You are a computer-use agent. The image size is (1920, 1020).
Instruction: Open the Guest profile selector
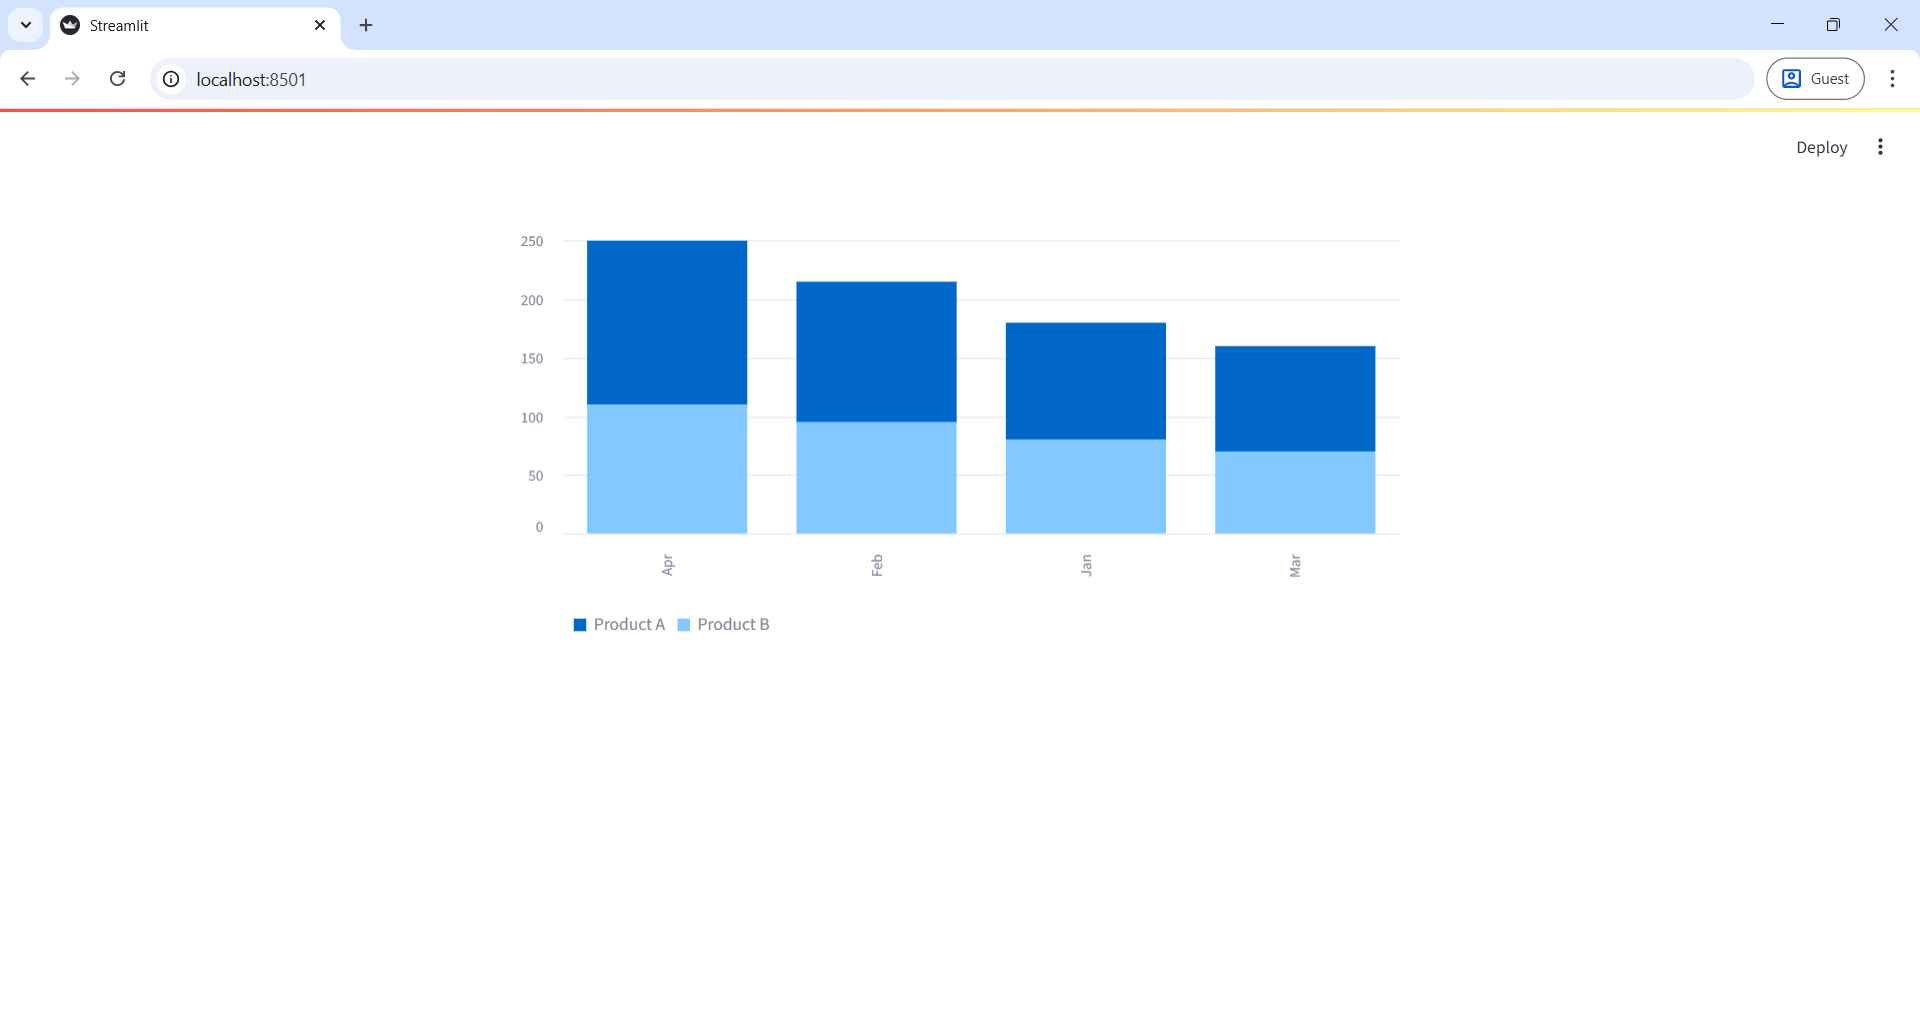(x=1816, y=78)
